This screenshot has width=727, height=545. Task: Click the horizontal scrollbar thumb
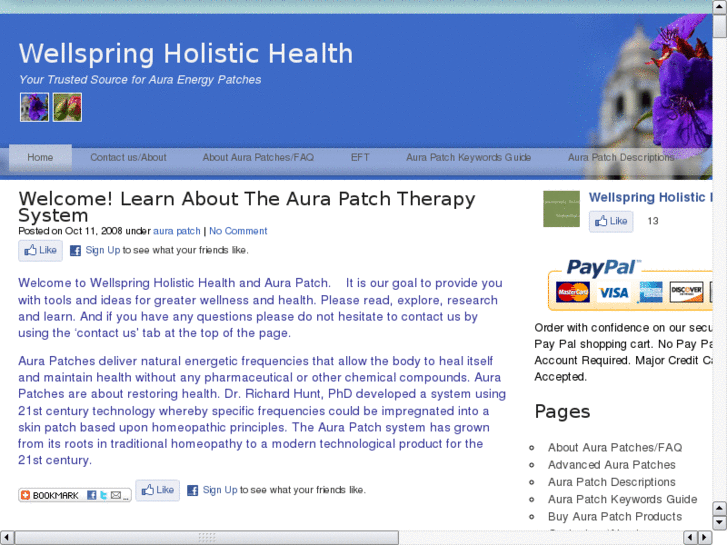coord(207,538)
